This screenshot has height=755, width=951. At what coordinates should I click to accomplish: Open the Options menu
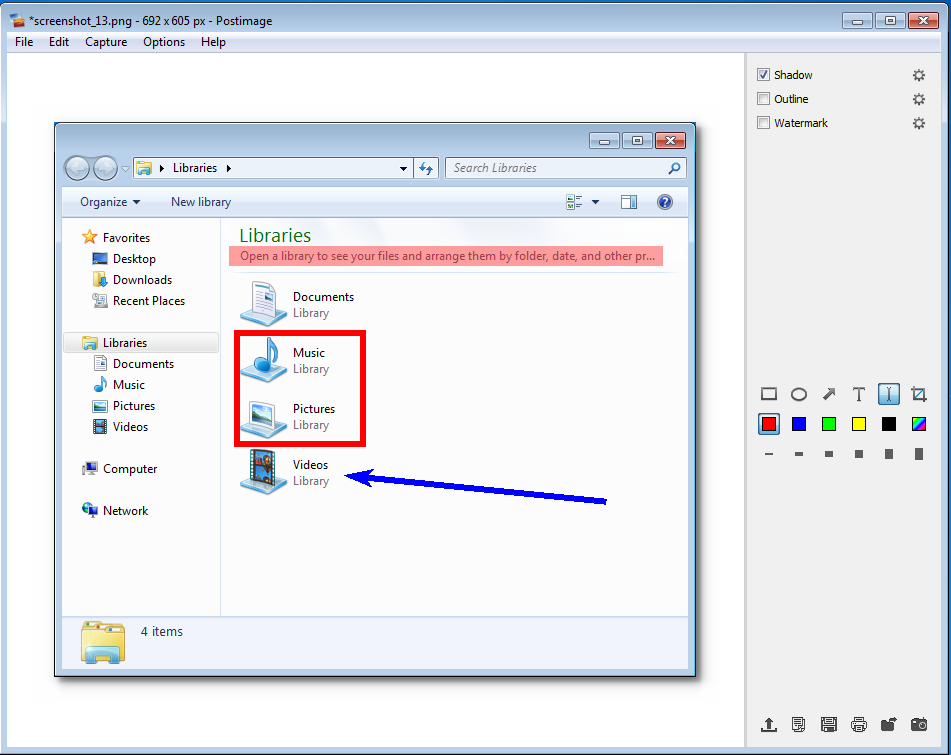pyautogui.click(x=163, y=42)
